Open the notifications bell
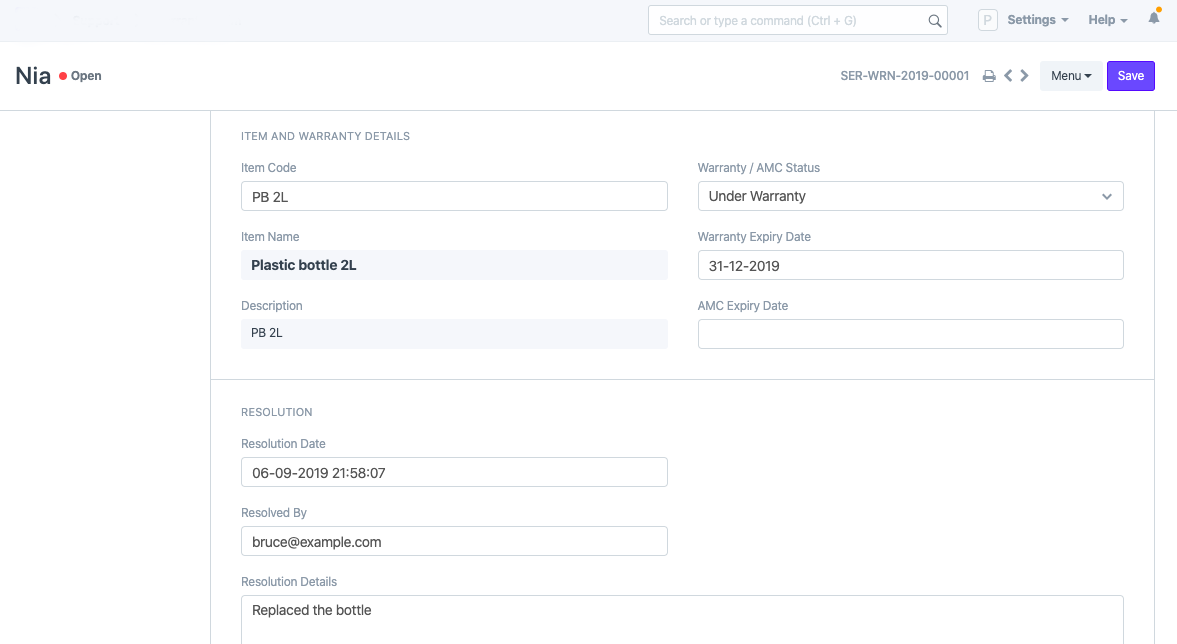This screenshot has width=1177, height=644. (x=1154, y=19)
